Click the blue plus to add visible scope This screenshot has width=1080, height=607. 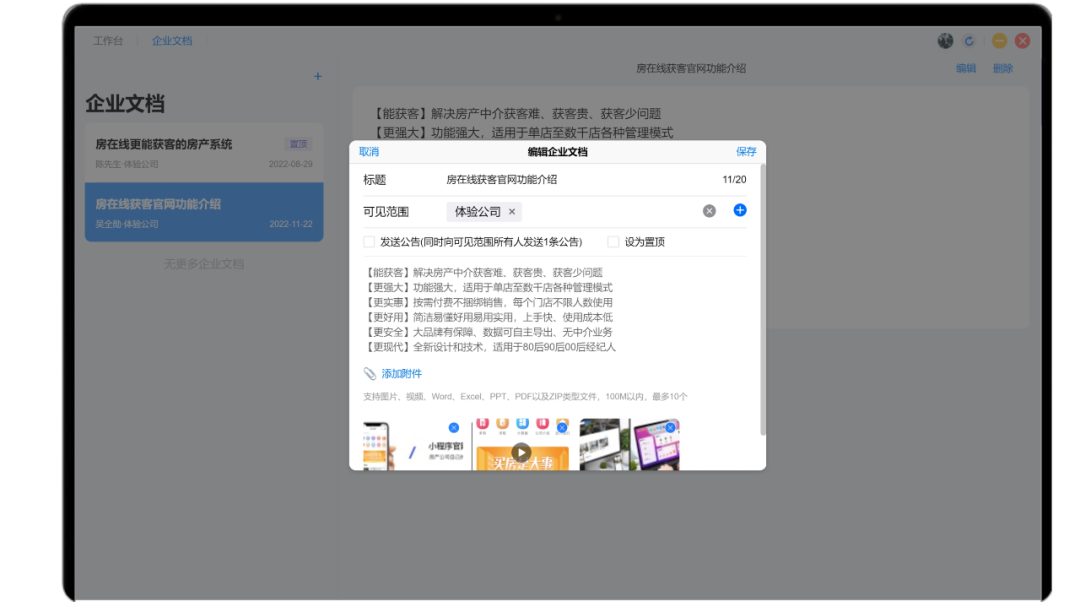coord(740,210)
